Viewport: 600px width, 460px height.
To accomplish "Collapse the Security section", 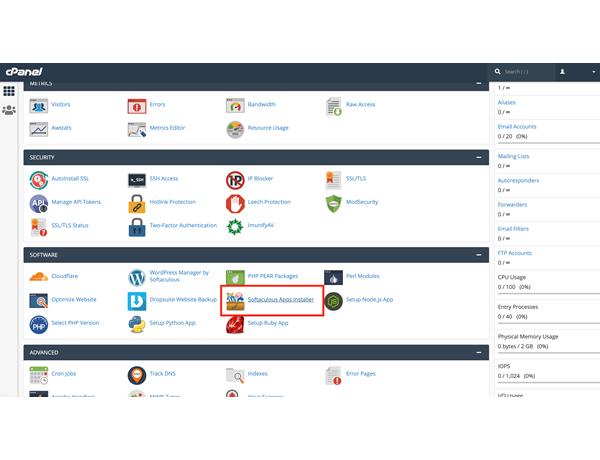I will pos(479,157).
